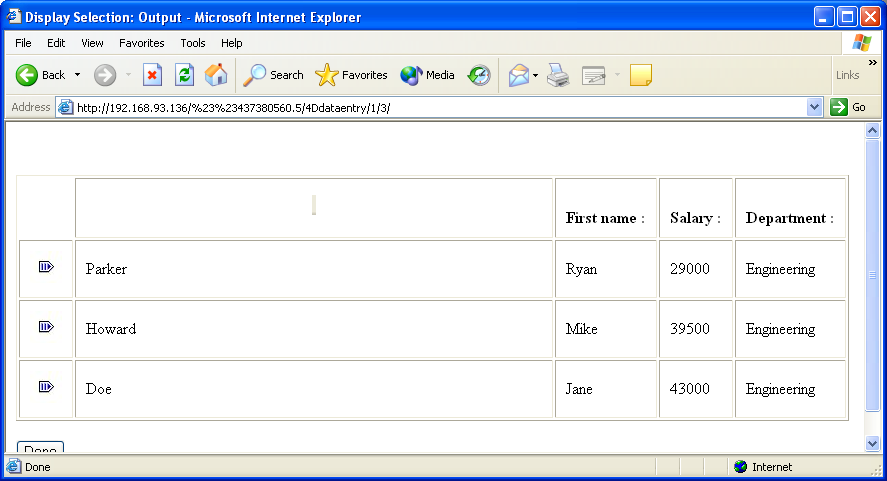Click the Refresh page icon
Image resolution: width=887 pixels, height=481 pixels.
point(184,75)
